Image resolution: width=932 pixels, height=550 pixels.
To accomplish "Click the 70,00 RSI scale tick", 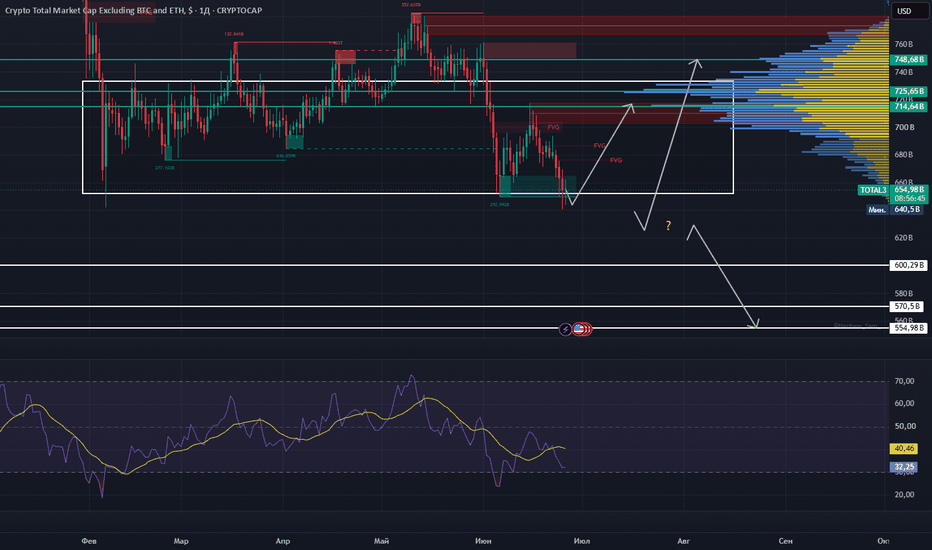I will point(904,381).
